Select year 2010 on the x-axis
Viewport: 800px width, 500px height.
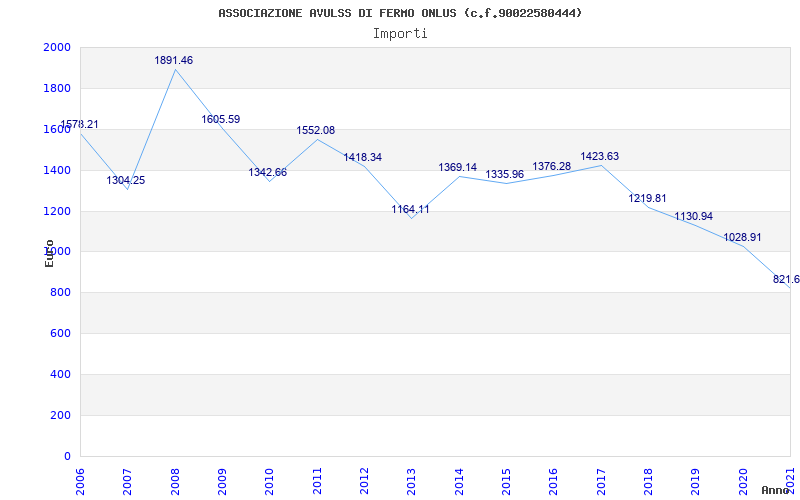[269, 482]
